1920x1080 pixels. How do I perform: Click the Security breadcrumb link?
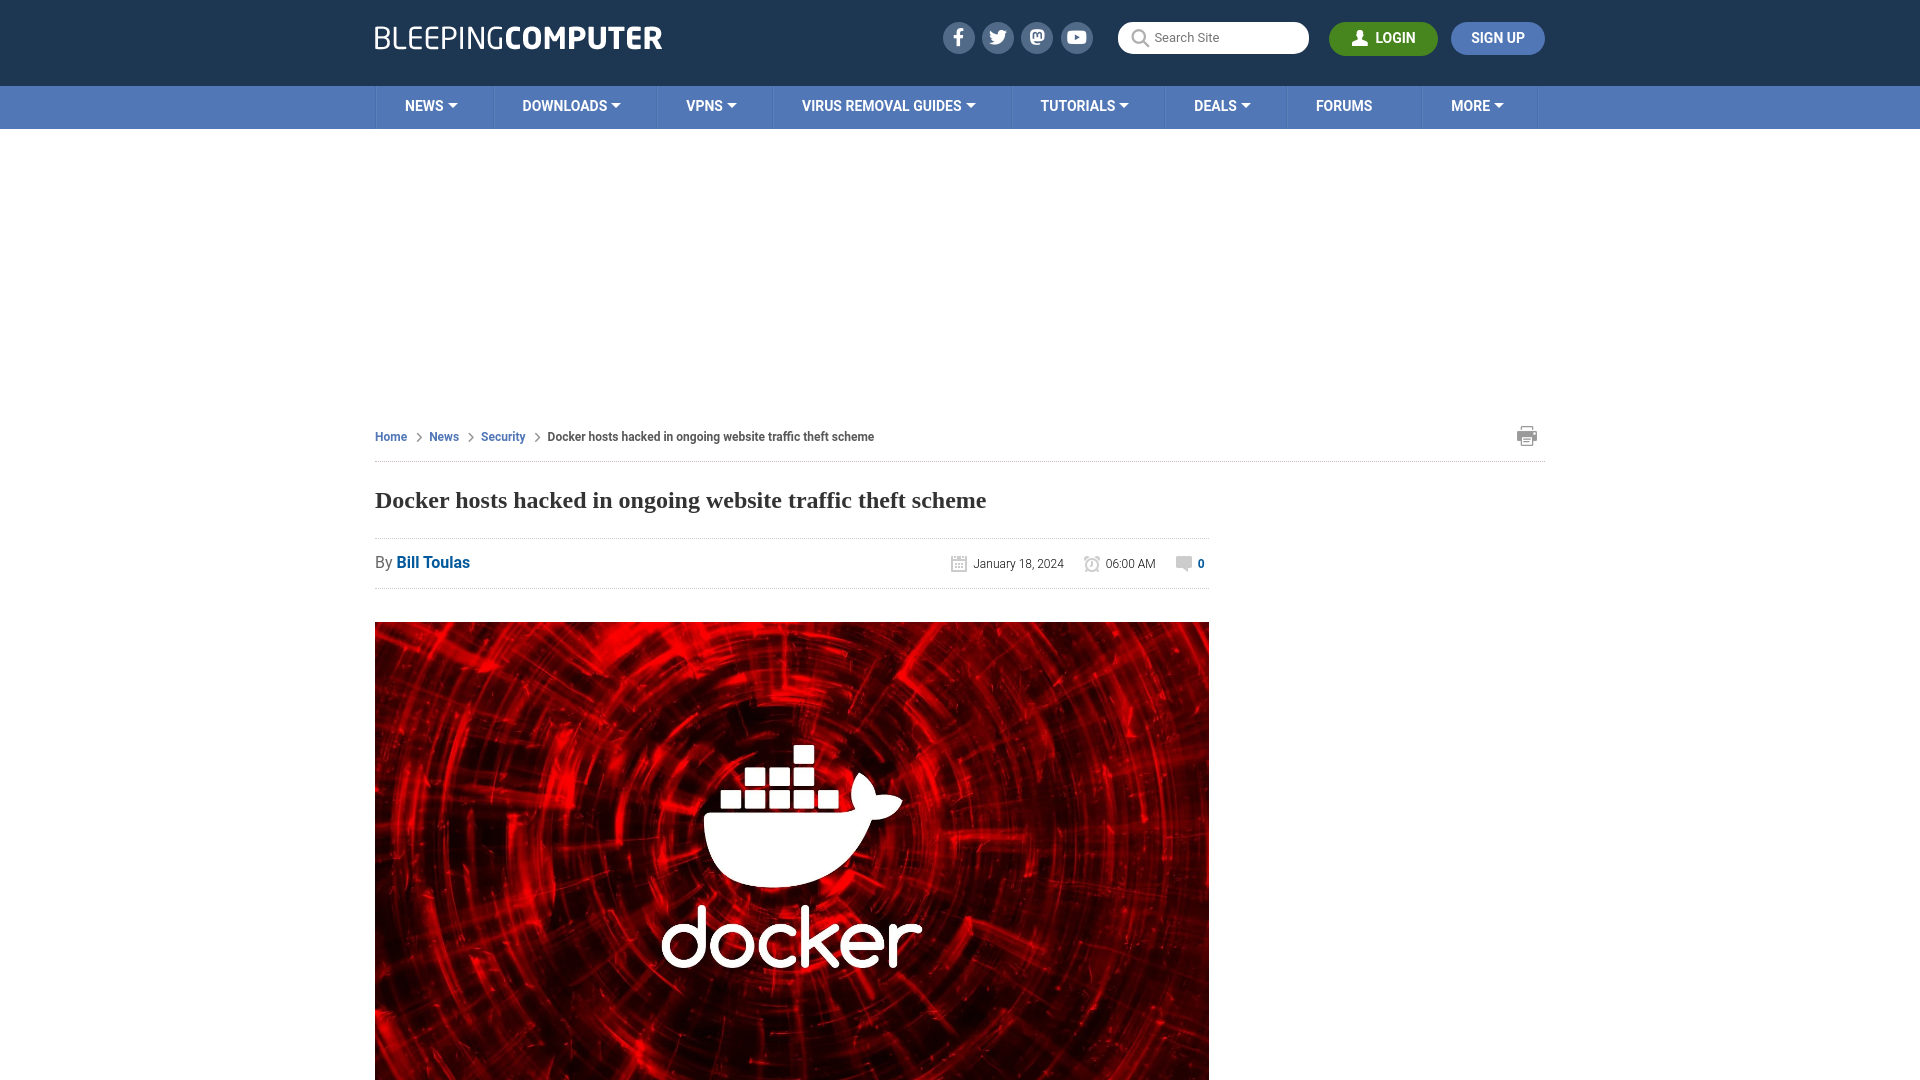(x=502, y=436)
